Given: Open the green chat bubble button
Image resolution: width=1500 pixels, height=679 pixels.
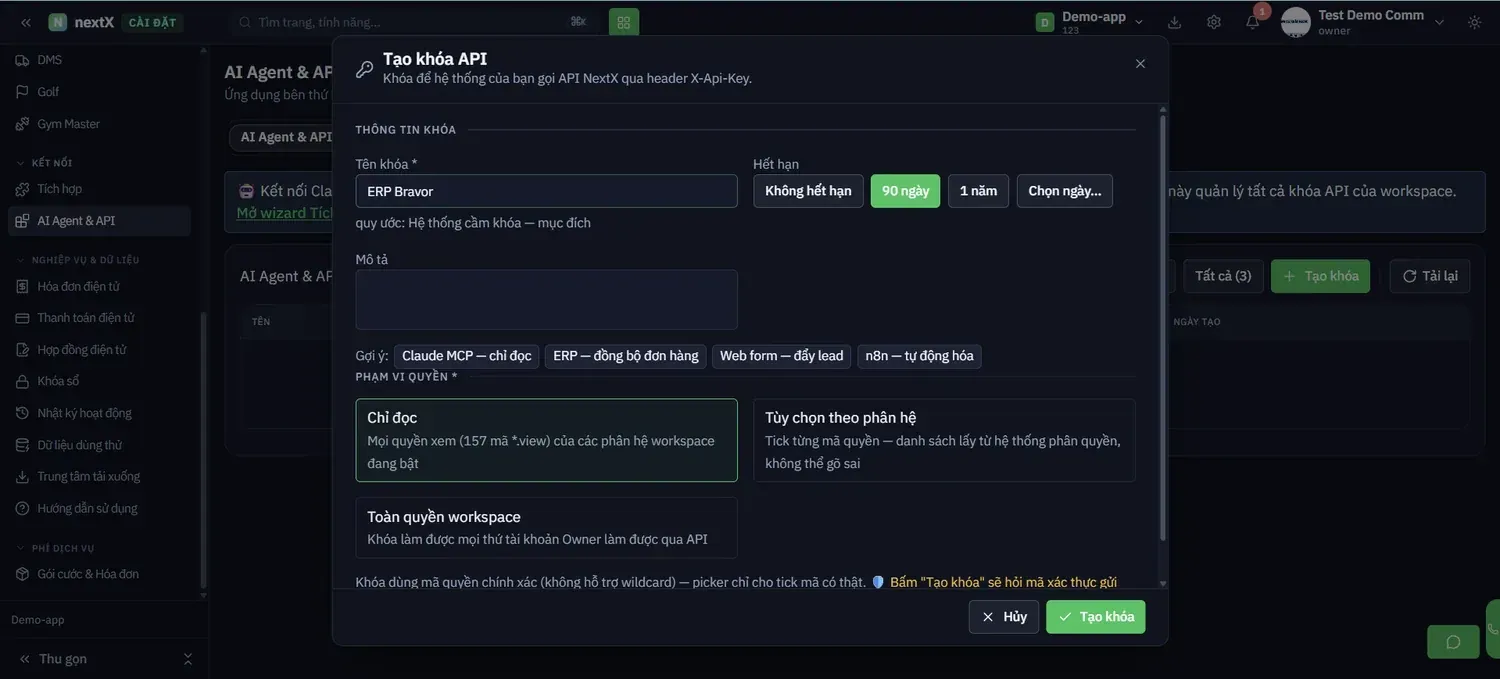Looking at the screenshot, I should 1453,642.
